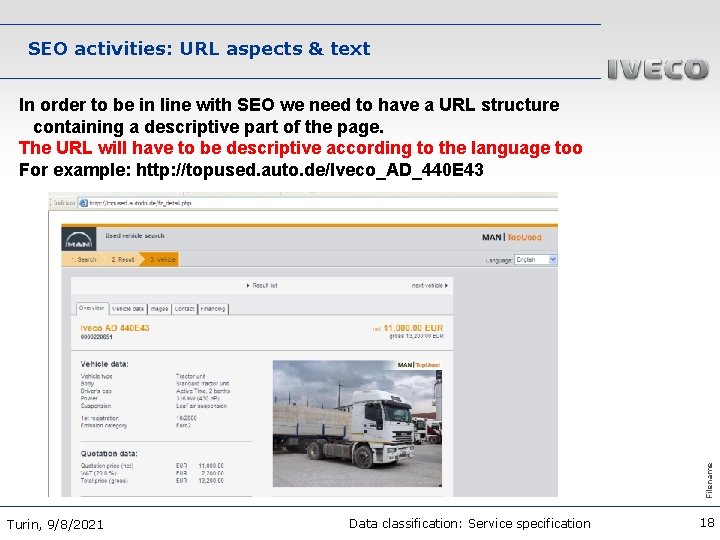Click 'Data classification: Service specification' footer
This screenshot has width=720, height=540.
click(470, 523)
